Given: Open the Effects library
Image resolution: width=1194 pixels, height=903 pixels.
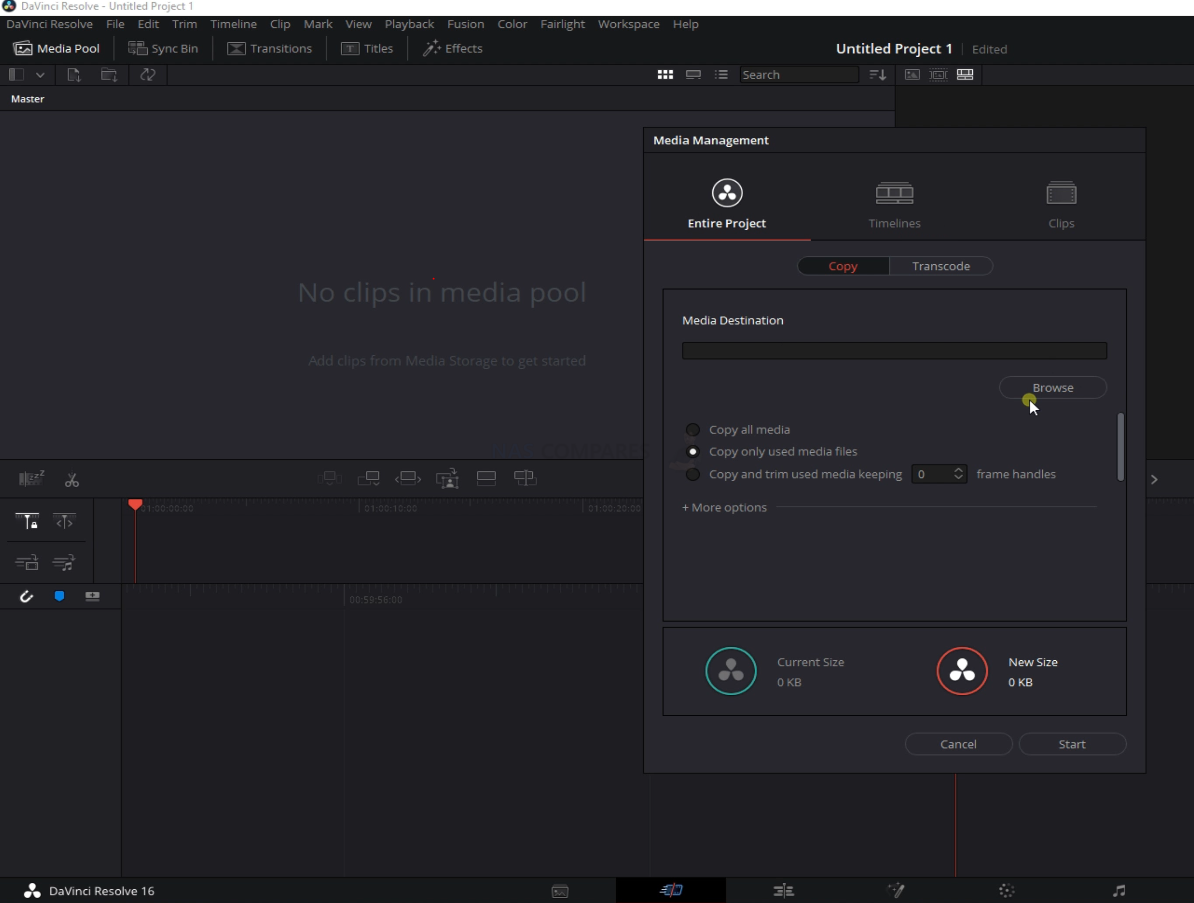Looking at the screenshot, I should tap(453, 48).
